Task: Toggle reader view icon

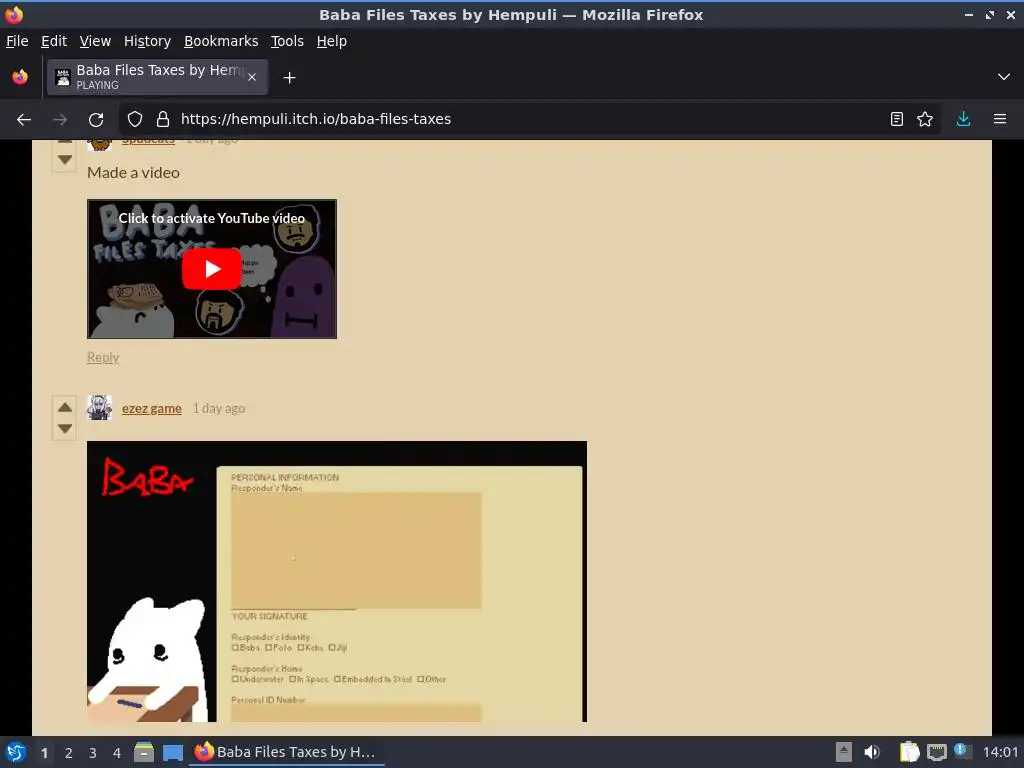Action: pos(897,119)
